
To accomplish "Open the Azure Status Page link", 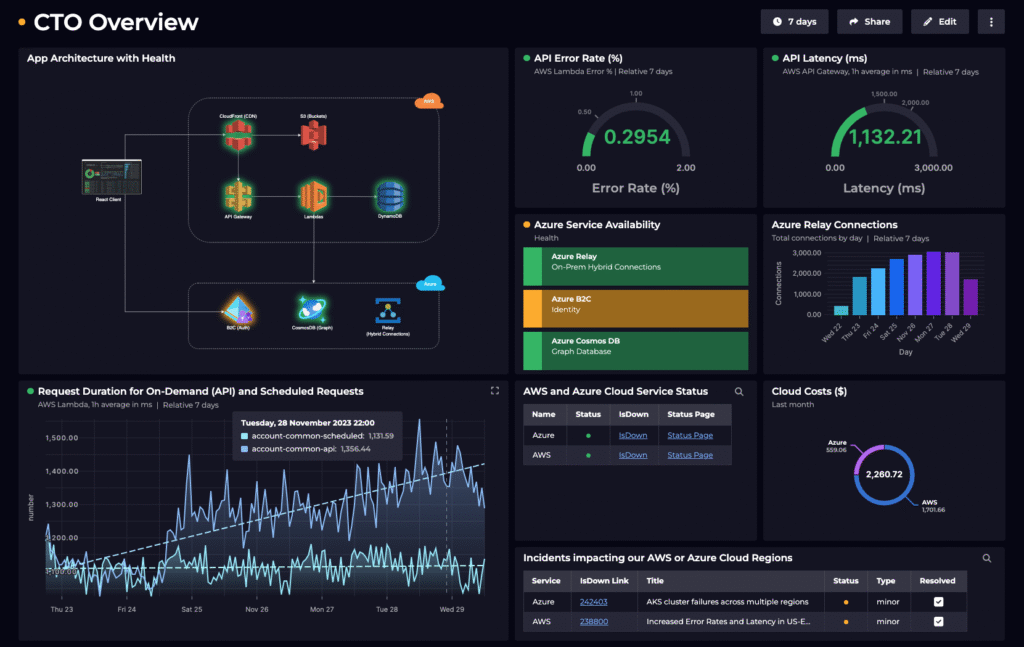I will click(x=690, y=436).
